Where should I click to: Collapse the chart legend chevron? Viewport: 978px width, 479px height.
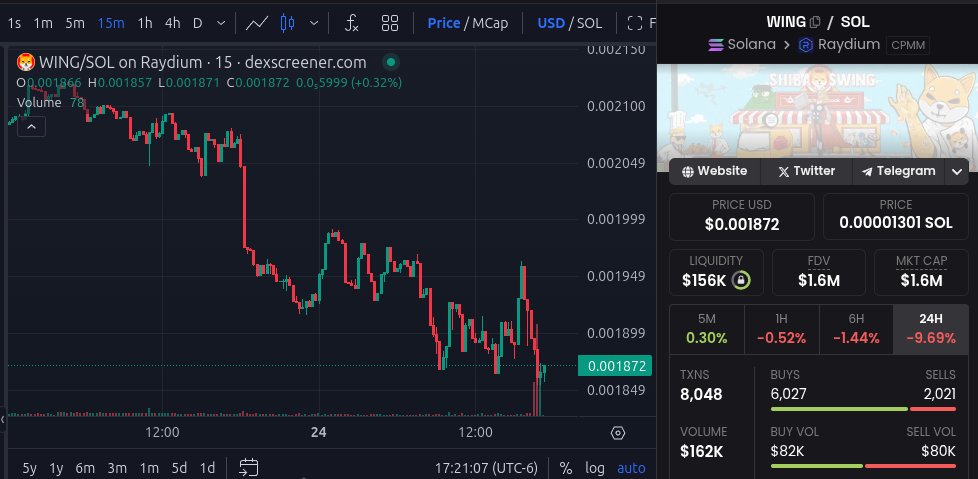coord(31,127)
